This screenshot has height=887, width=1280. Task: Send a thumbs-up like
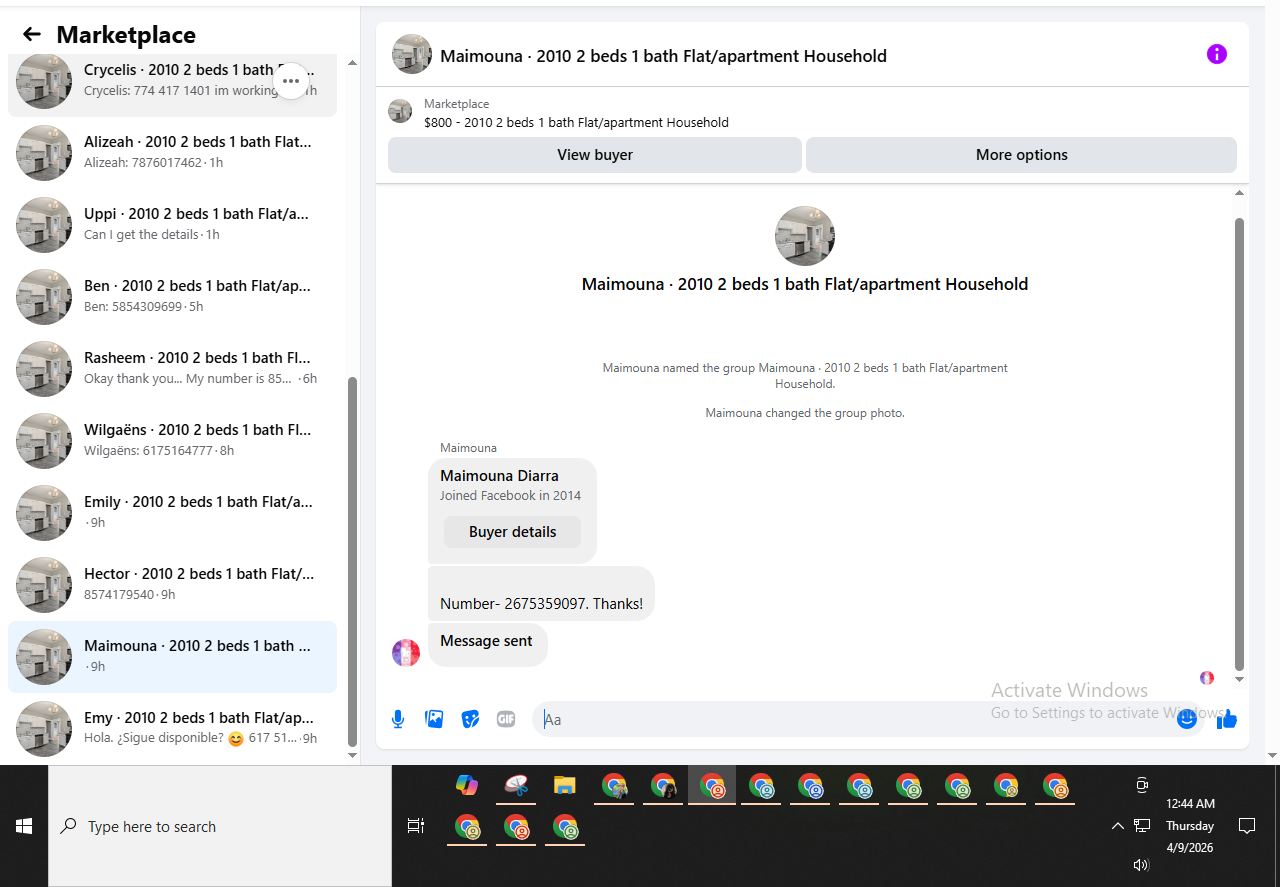(x=1227, y=719)
